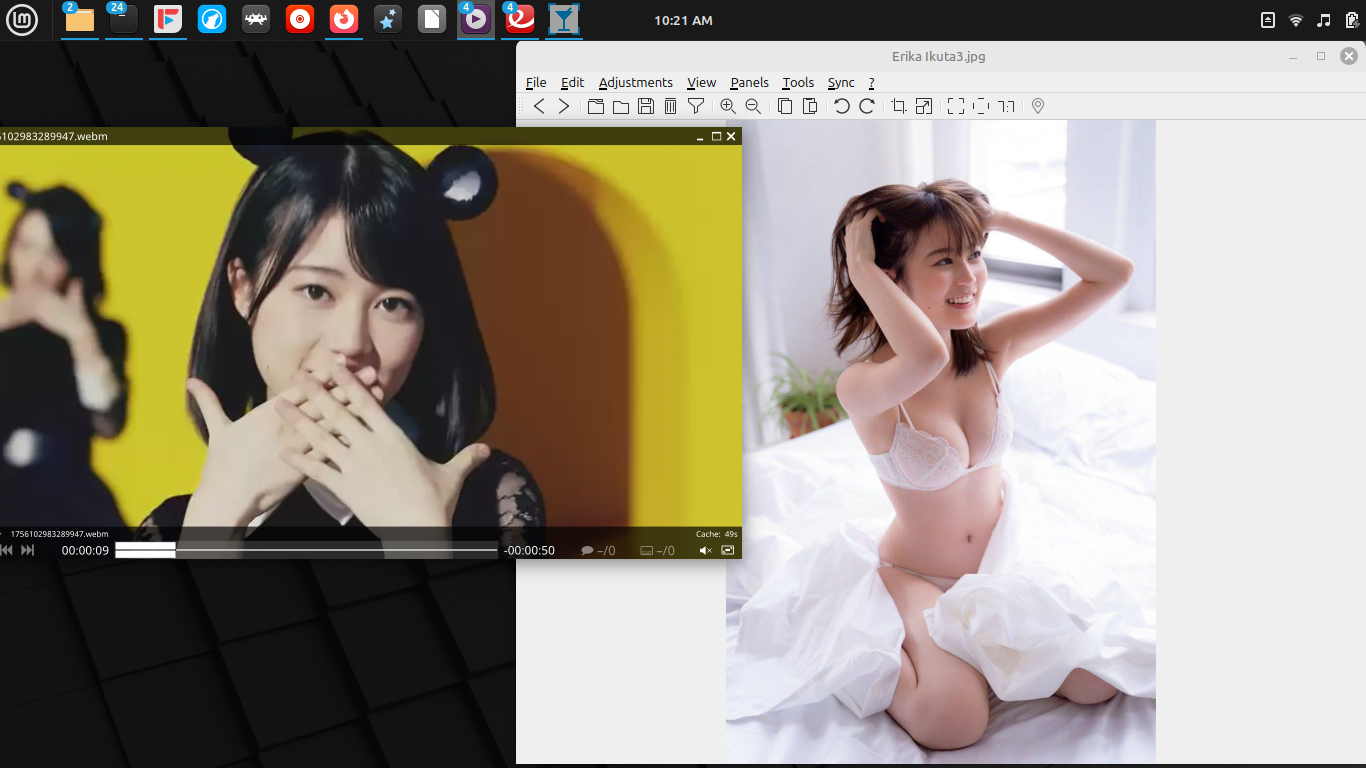Click the clock showing 10:21 AM
The image size is (1366, 768).
pyautogui.click(x=683, y=20)
